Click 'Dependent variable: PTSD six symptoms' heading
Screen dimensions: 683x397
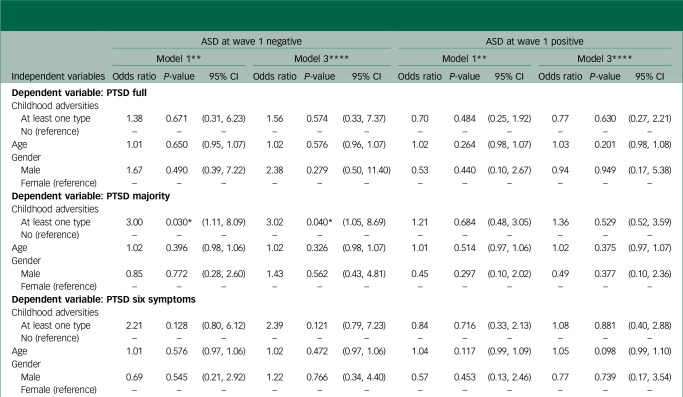point(103,299)
